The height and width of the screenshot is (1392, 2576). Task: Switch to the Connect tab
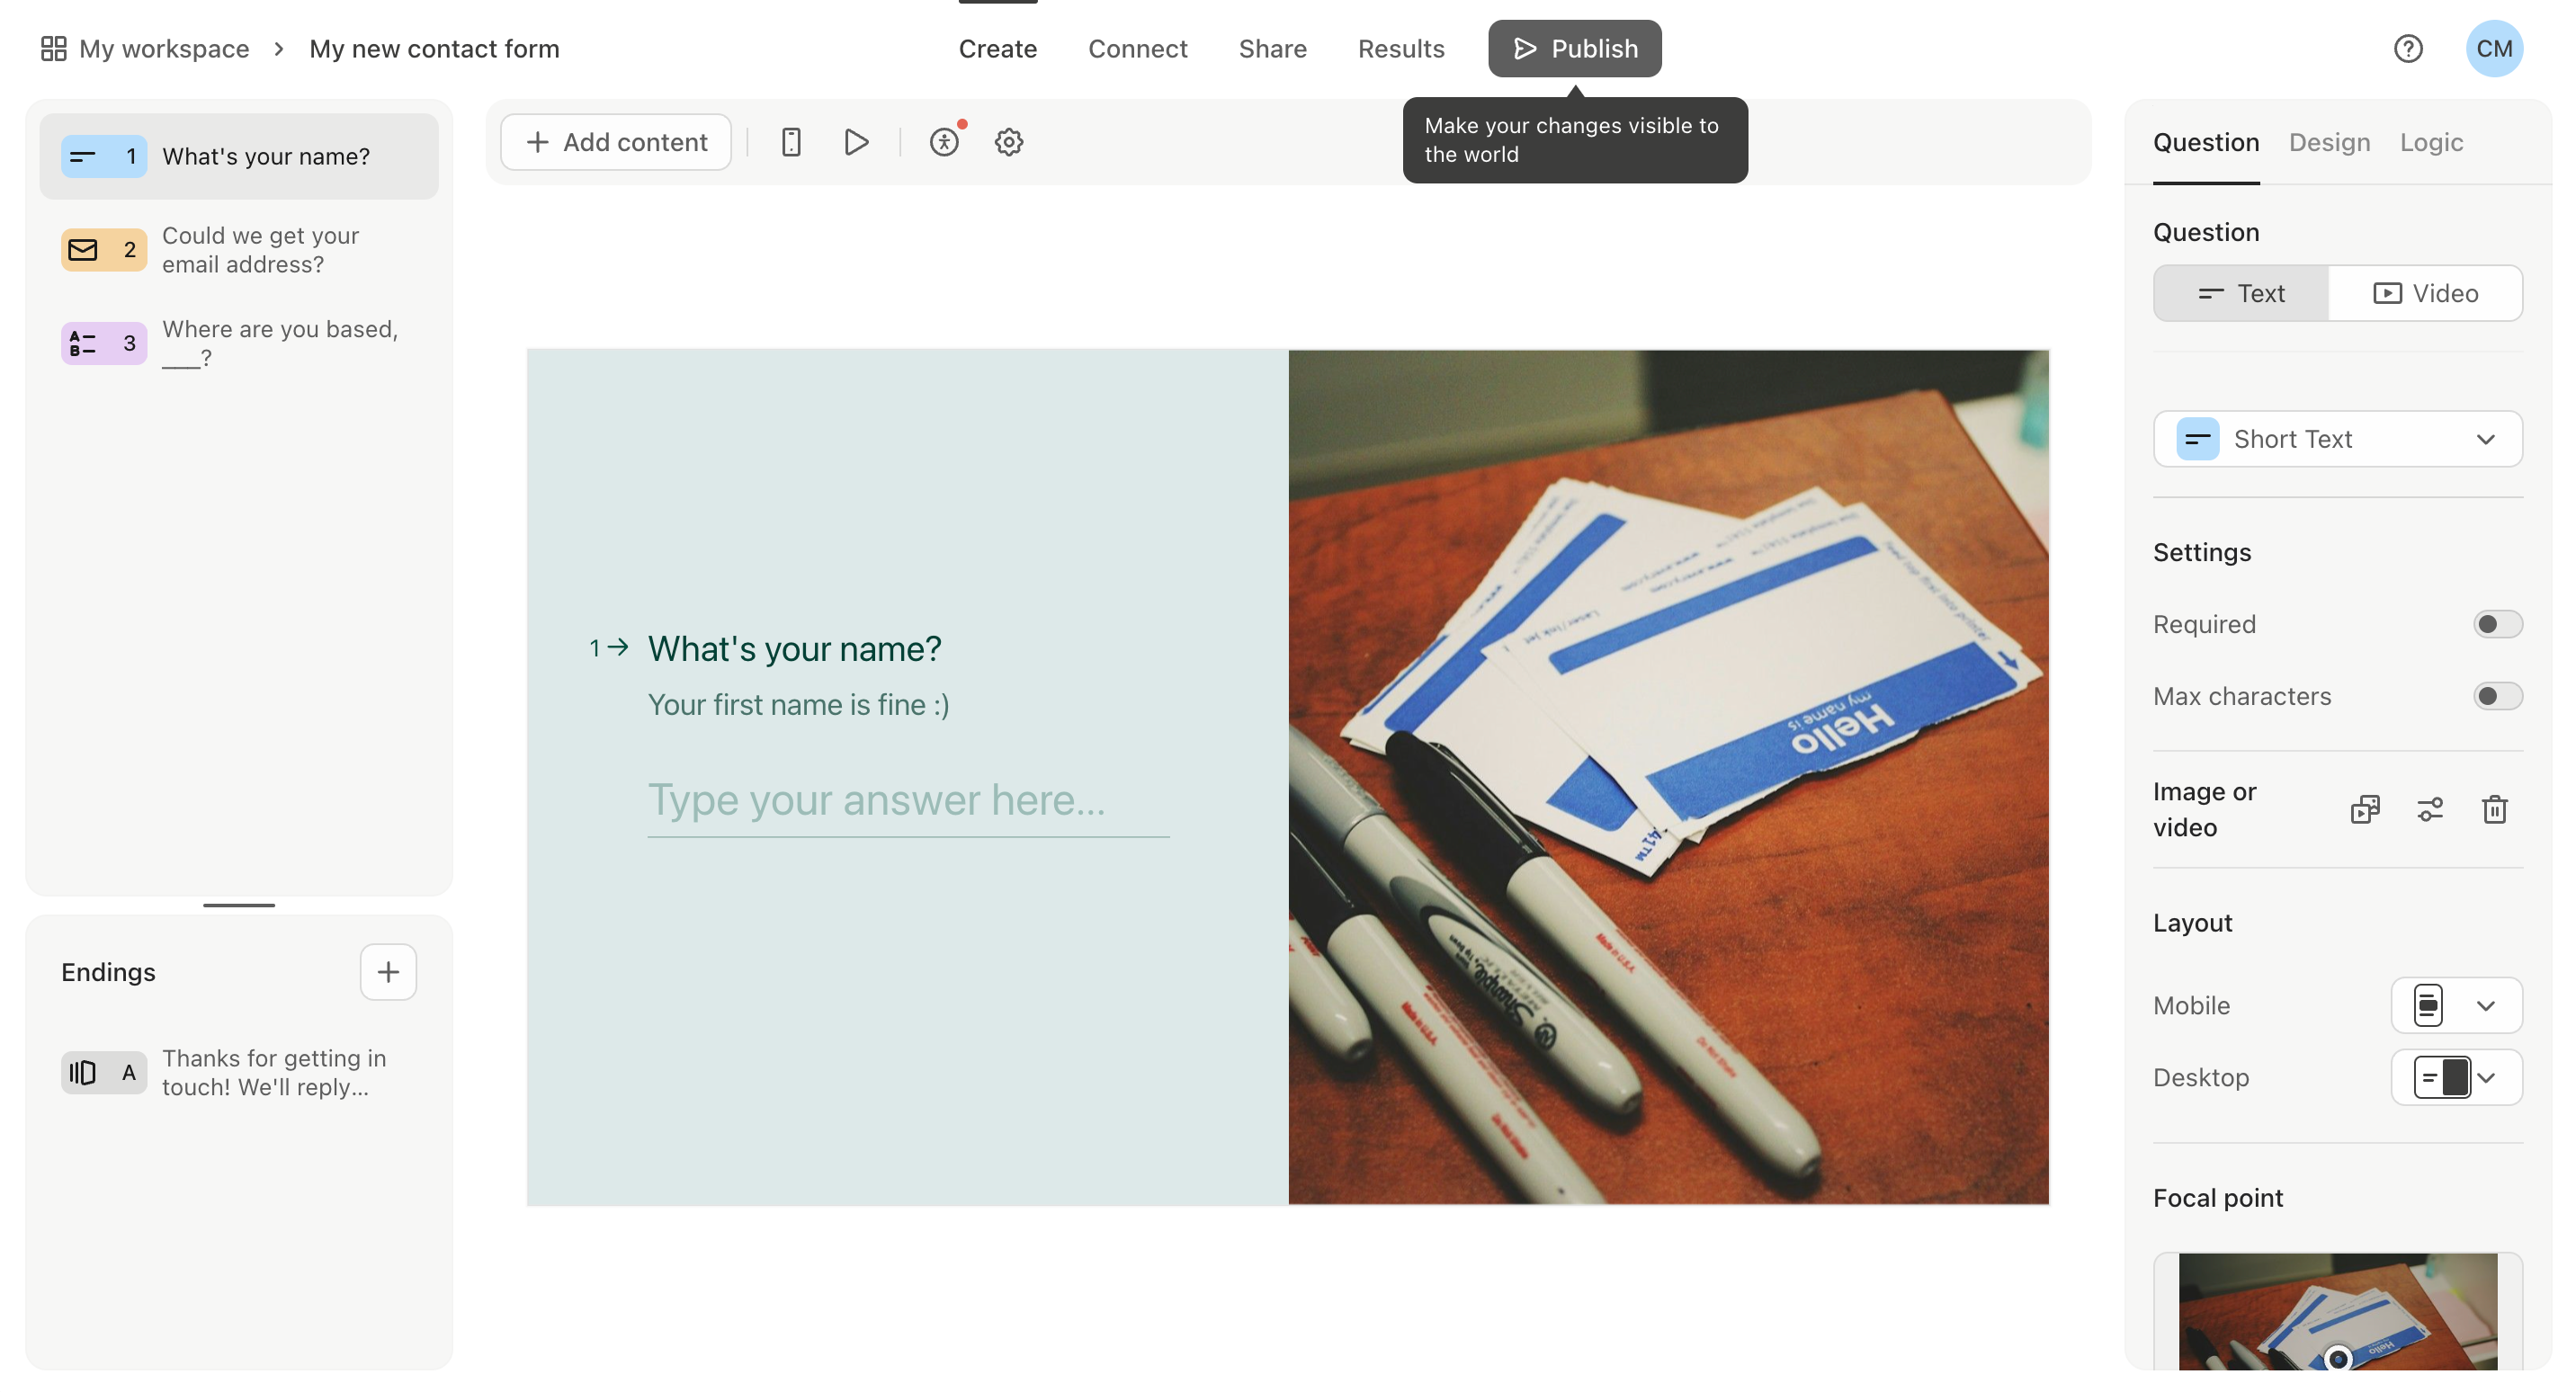tap(1137, 48)
